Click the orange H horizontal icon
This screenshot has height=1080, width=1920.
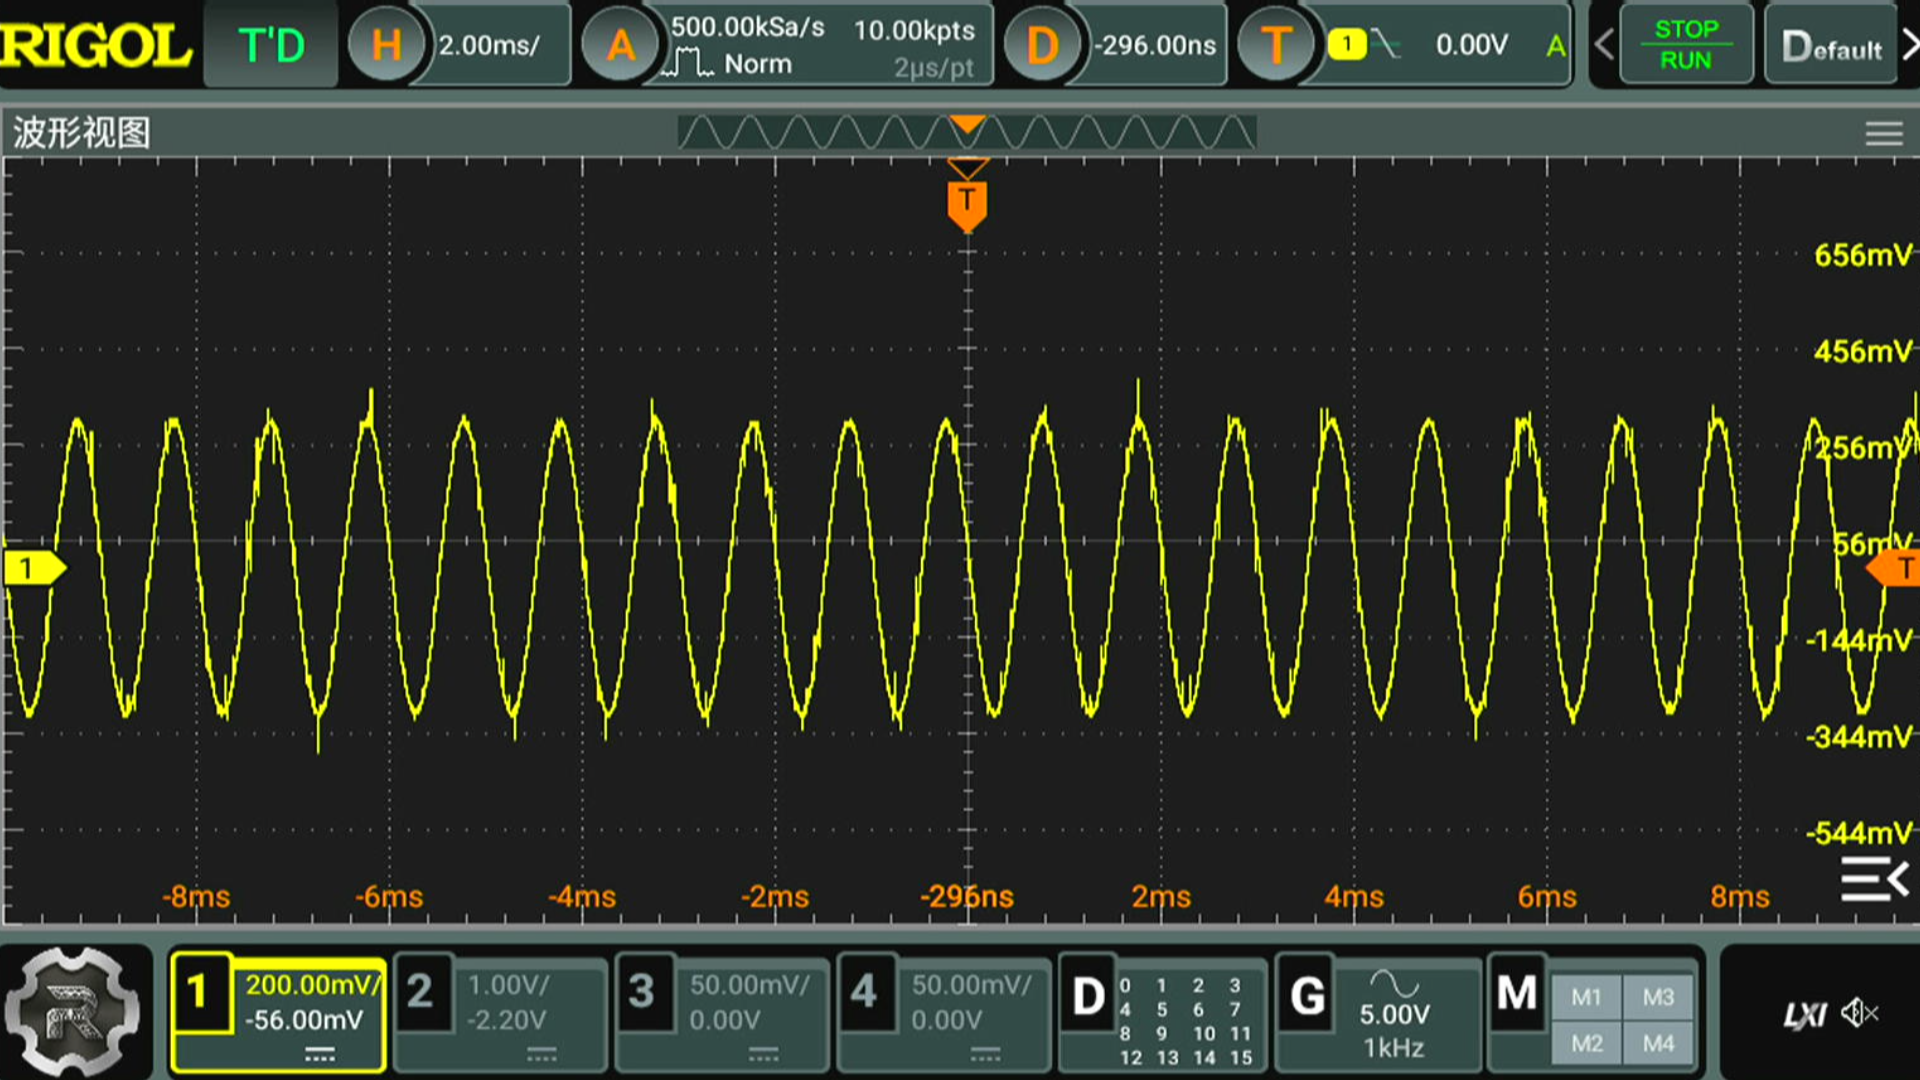point(386,45)
